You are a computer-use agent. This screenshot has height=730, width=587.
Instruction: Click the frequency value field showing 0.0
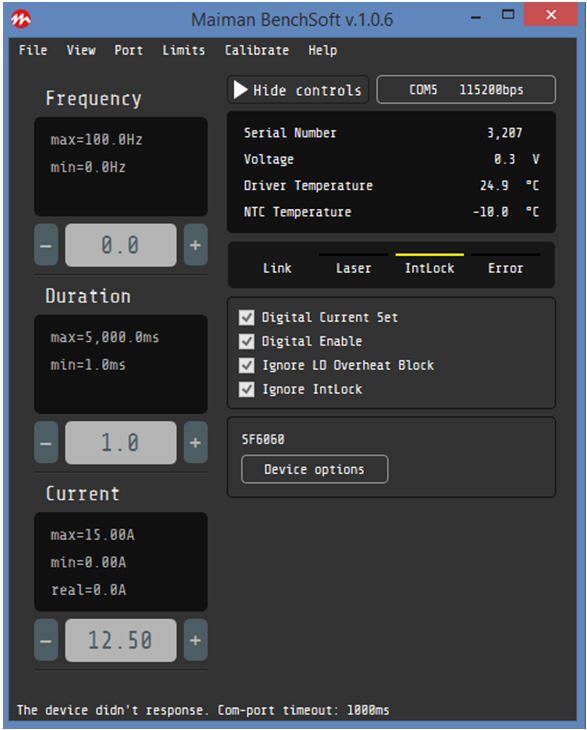(x=121, y=245)
